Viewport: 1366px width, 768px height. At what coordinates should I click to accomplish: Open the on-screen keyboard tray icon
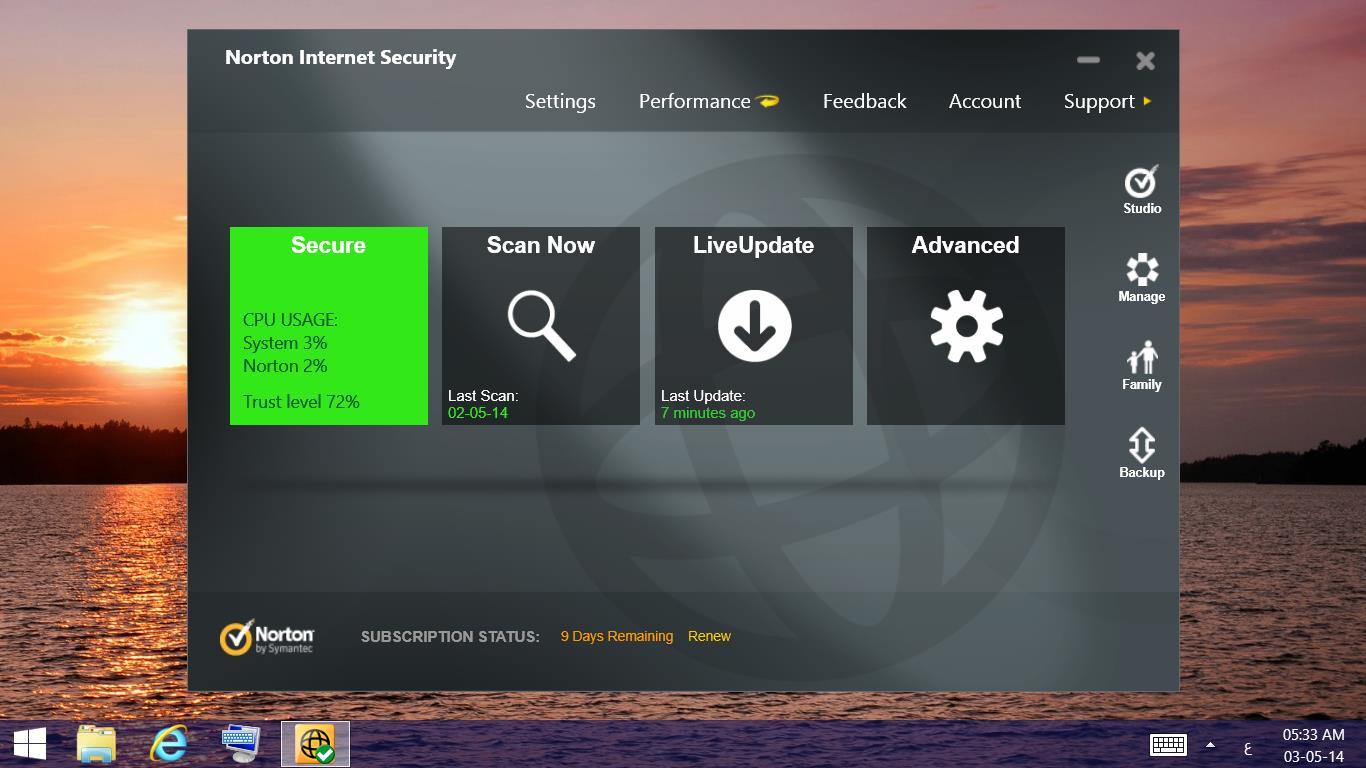coord(1168,745)
